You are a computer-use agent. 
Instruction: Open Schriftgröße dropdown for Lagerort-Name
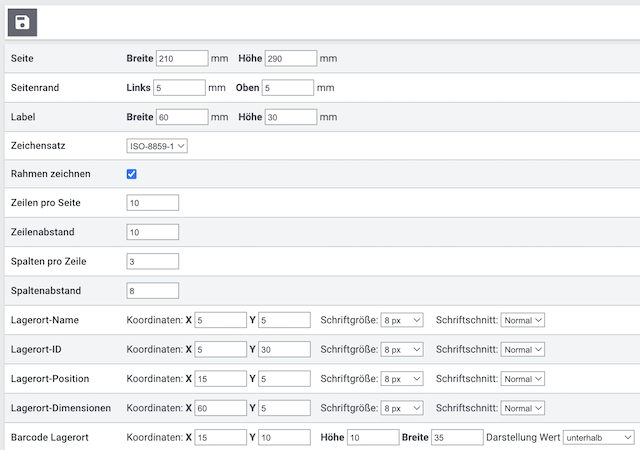[x=402, y=321]
